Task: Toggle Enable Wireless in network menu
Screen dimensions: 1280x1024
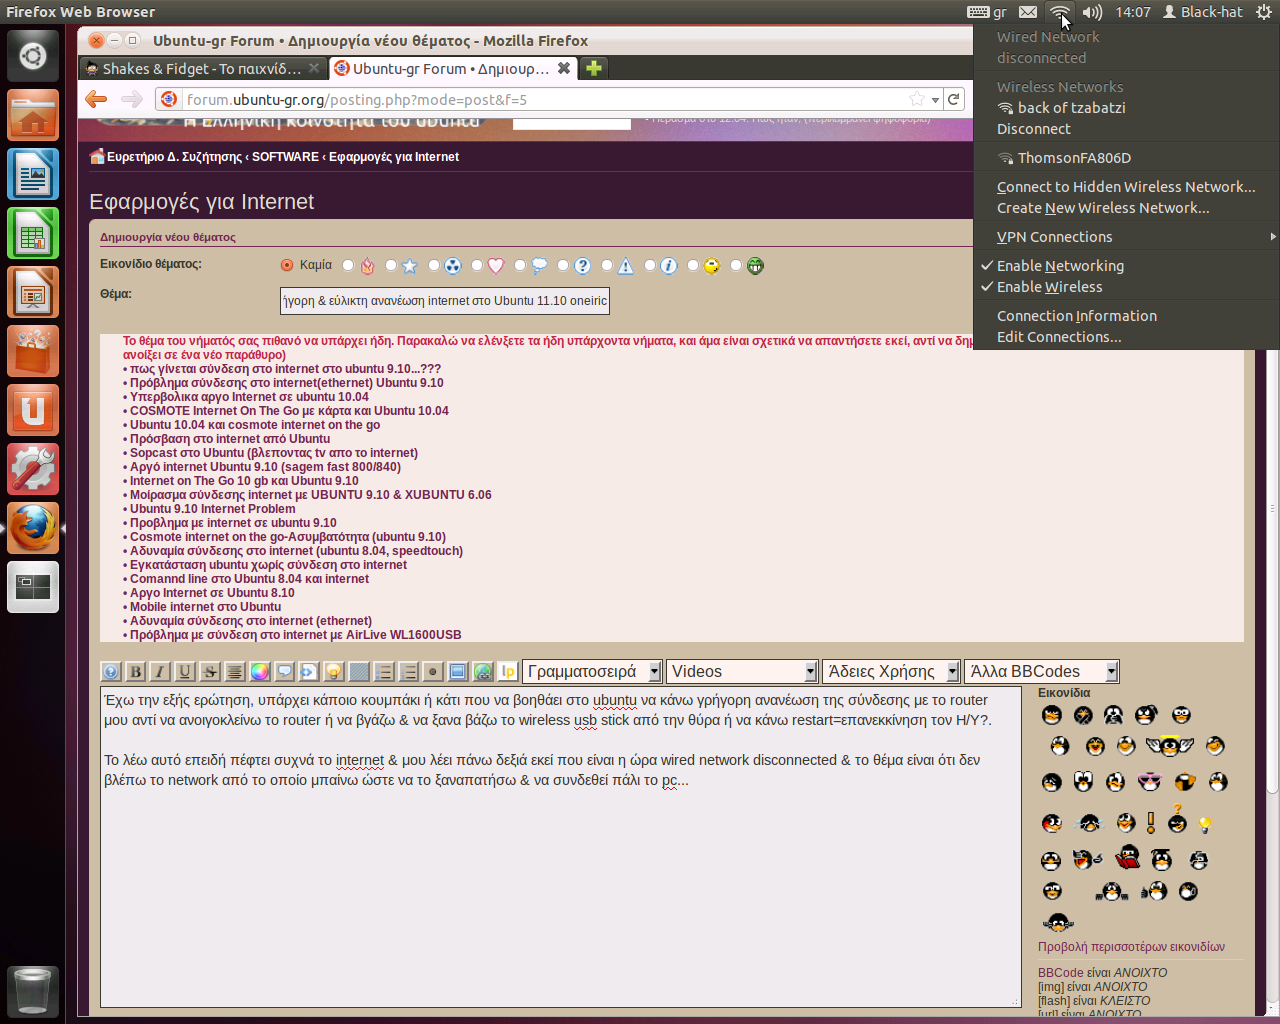Action: (x=1049, y=287)
